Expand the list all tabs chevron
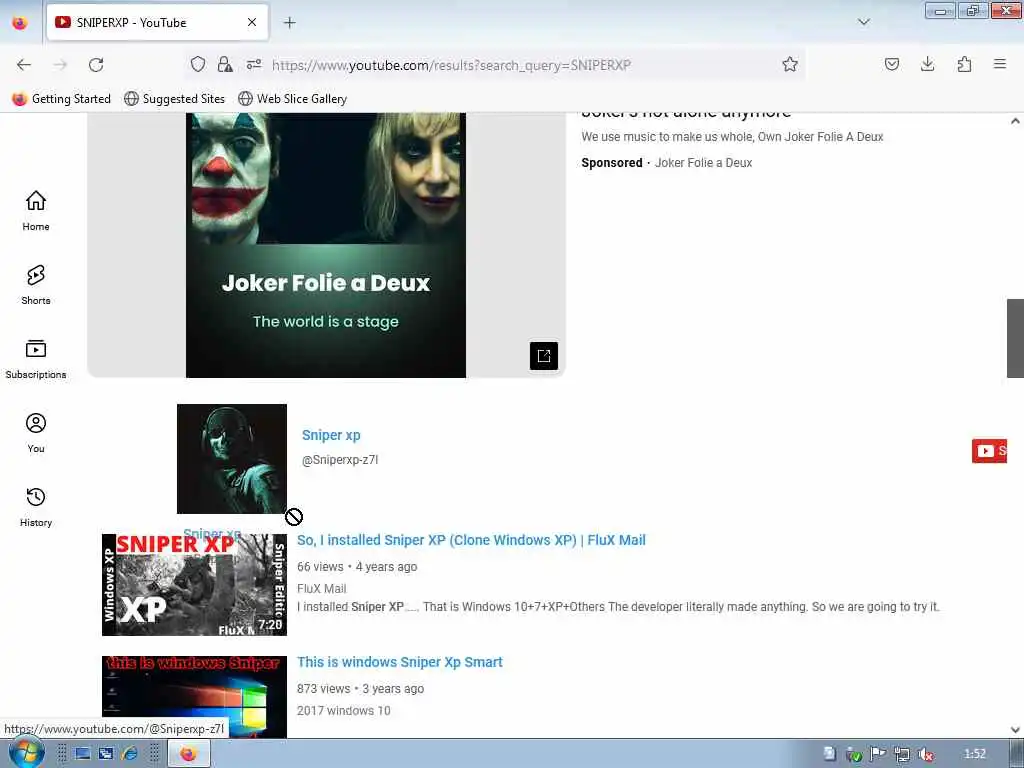The width and height of the screenshot is (1024, 768). (863, 22)
